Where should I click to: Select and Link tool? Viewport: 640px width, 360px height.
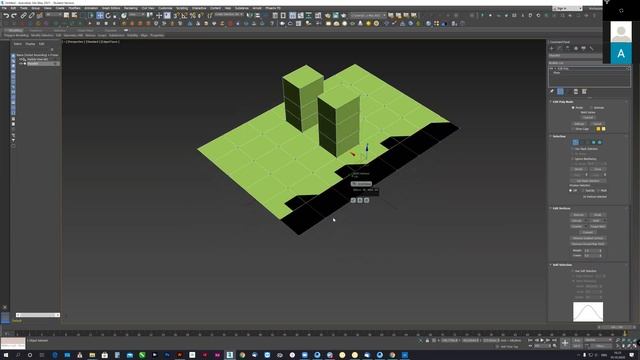(23, 16)
